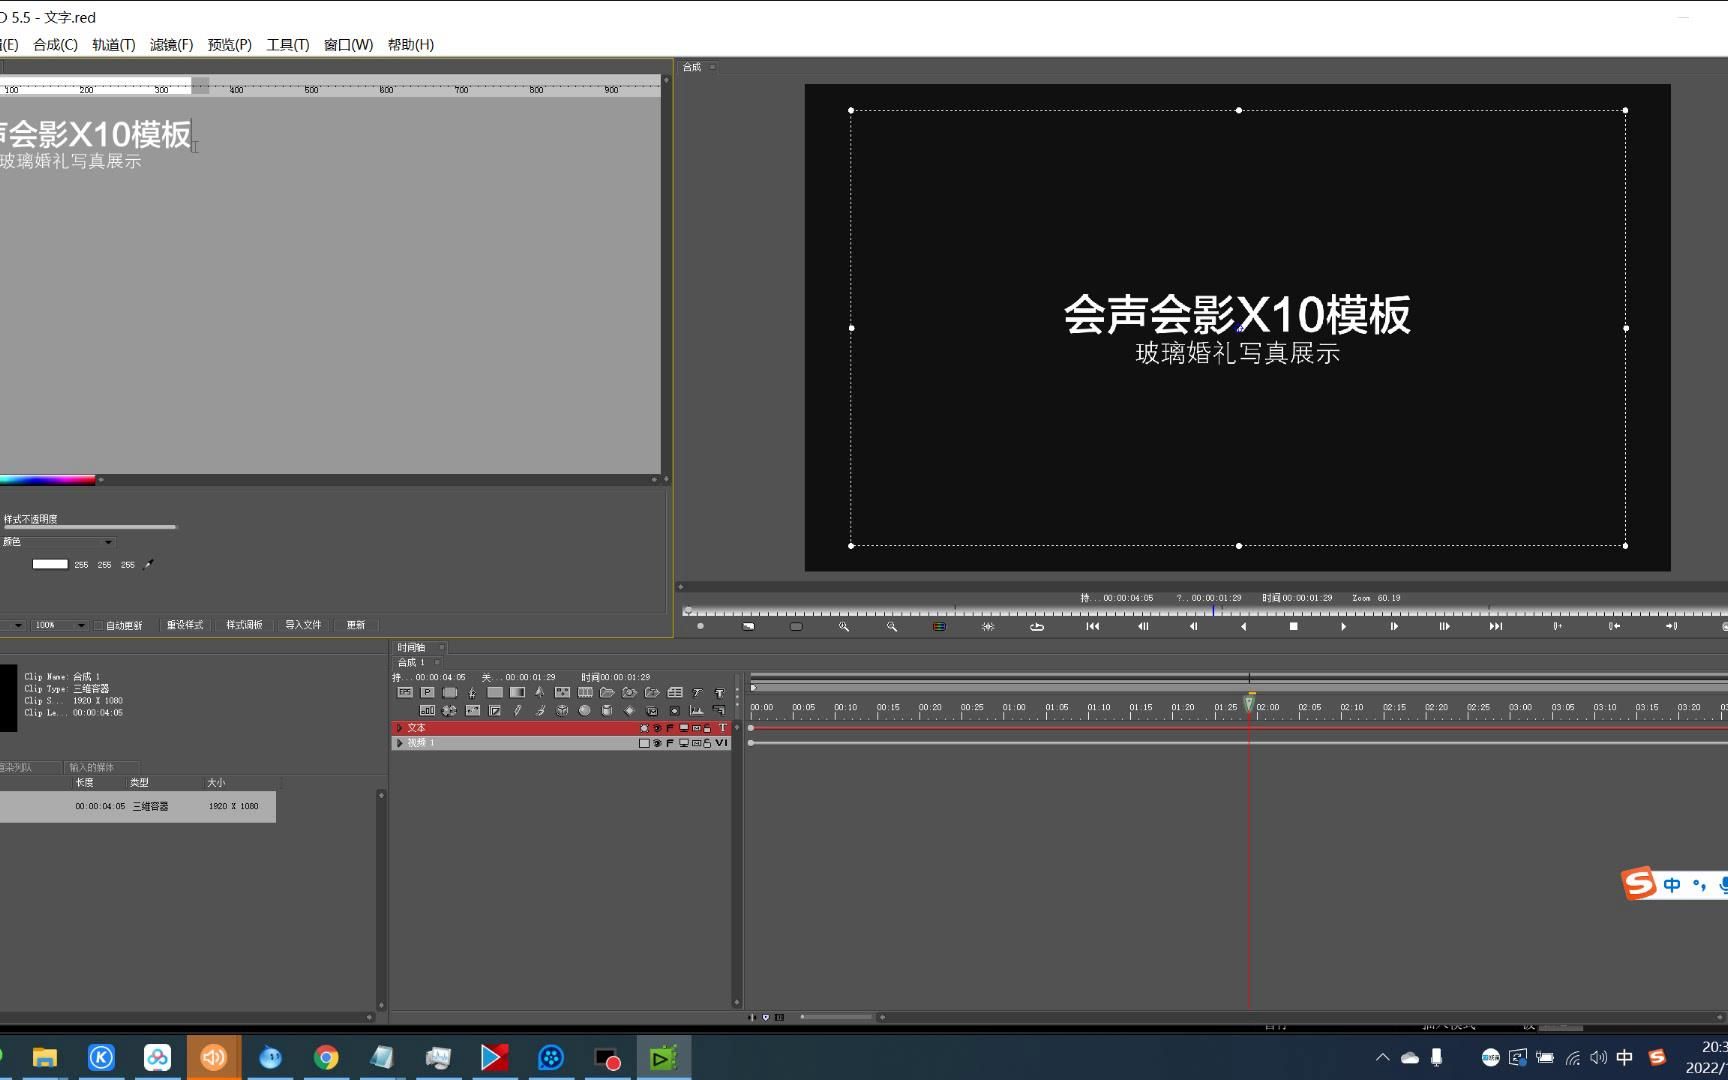This screenshot has width=1728, height=1080.
Task: Select the sphere primitive tool
Action: click(x=585, y=710)
